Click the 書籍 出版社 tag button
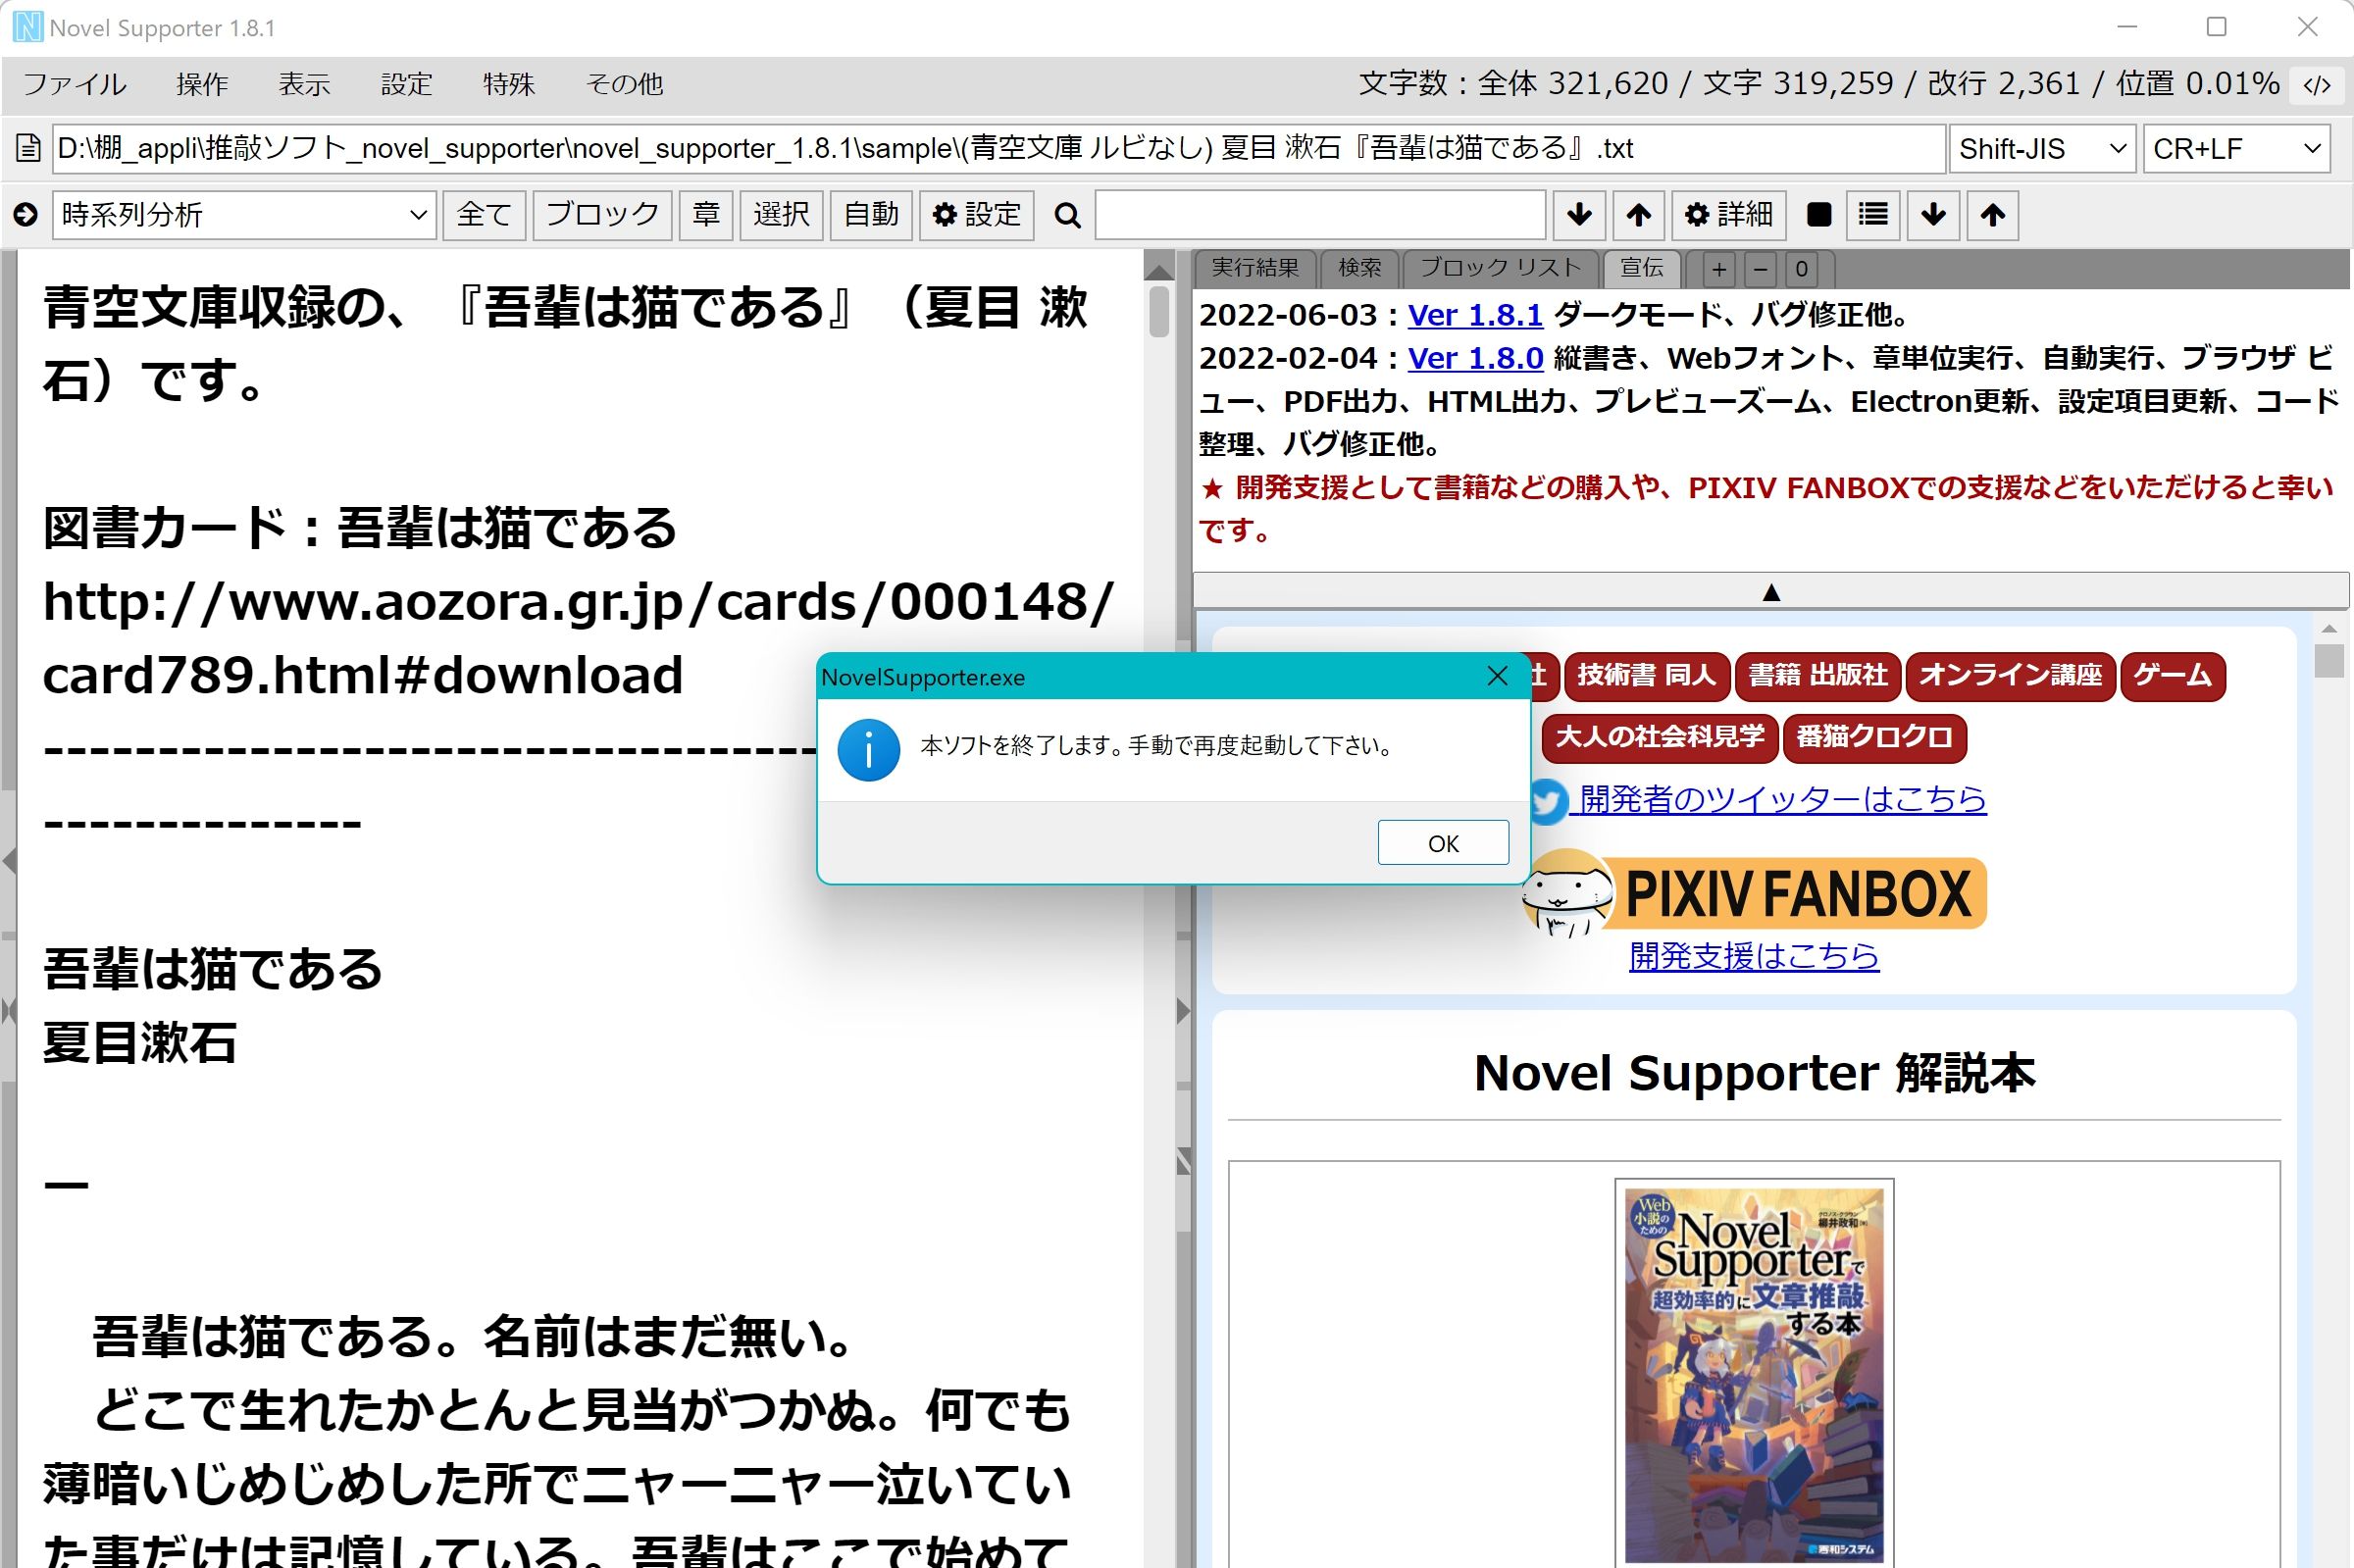The height and width of the screenshot is (1568, 2354). click(x=1817, y=676)
